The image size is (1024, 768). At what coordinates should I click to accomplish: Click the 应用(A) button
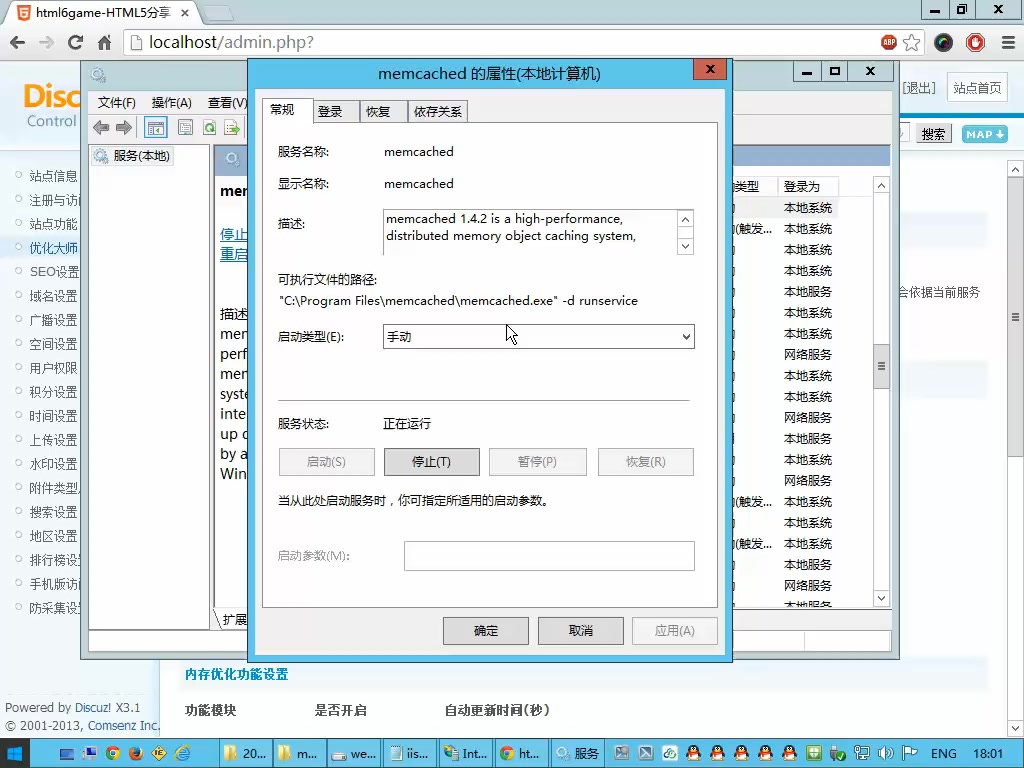[x=675, y=631]
